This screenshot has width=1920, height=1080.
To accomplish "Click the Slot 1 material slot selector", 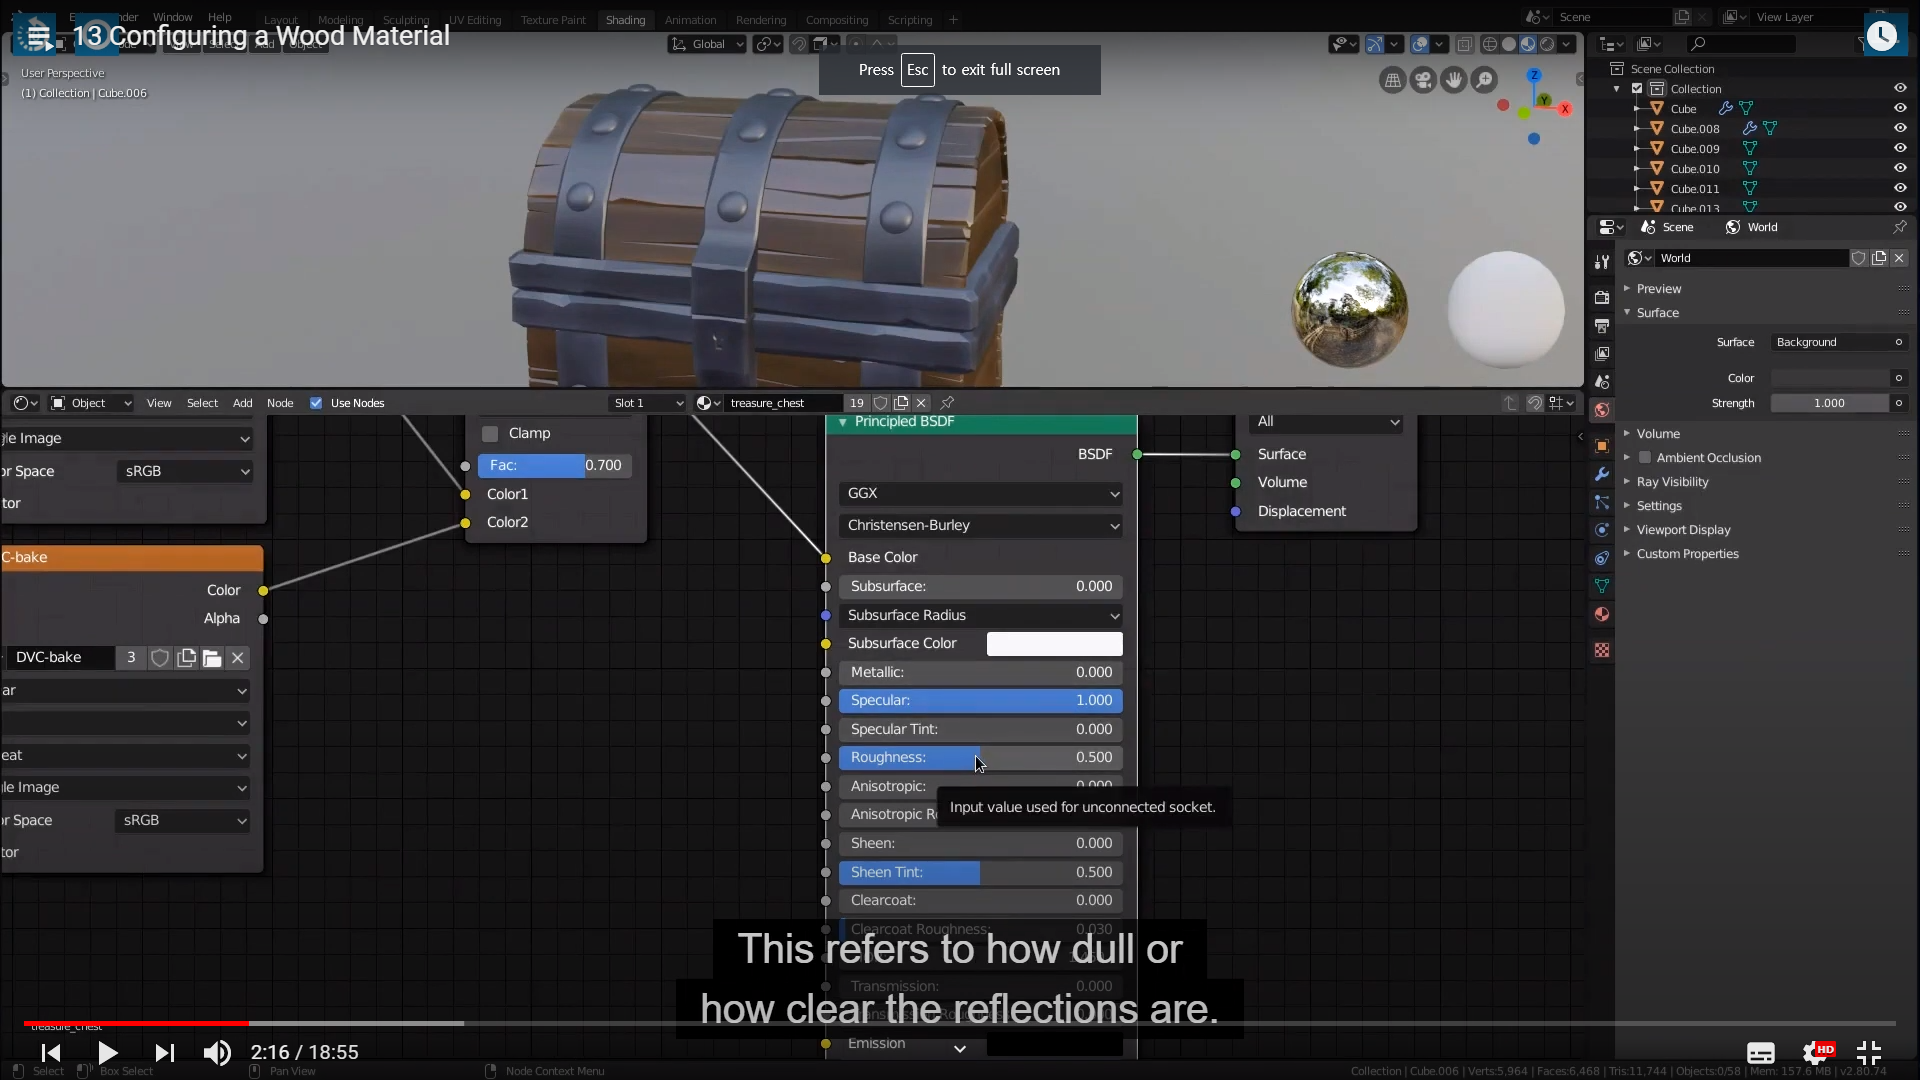I will tap(648, 403).
